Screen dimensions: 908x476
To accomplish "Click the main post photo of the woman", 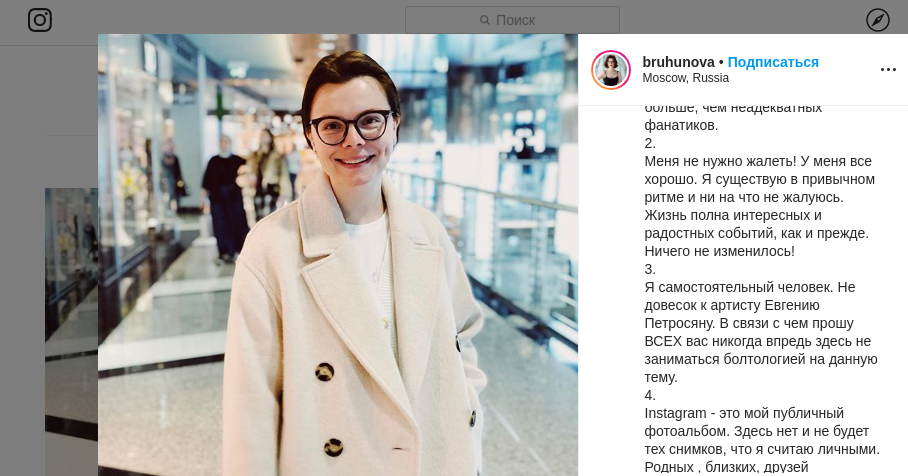I will tap(338, 255).
